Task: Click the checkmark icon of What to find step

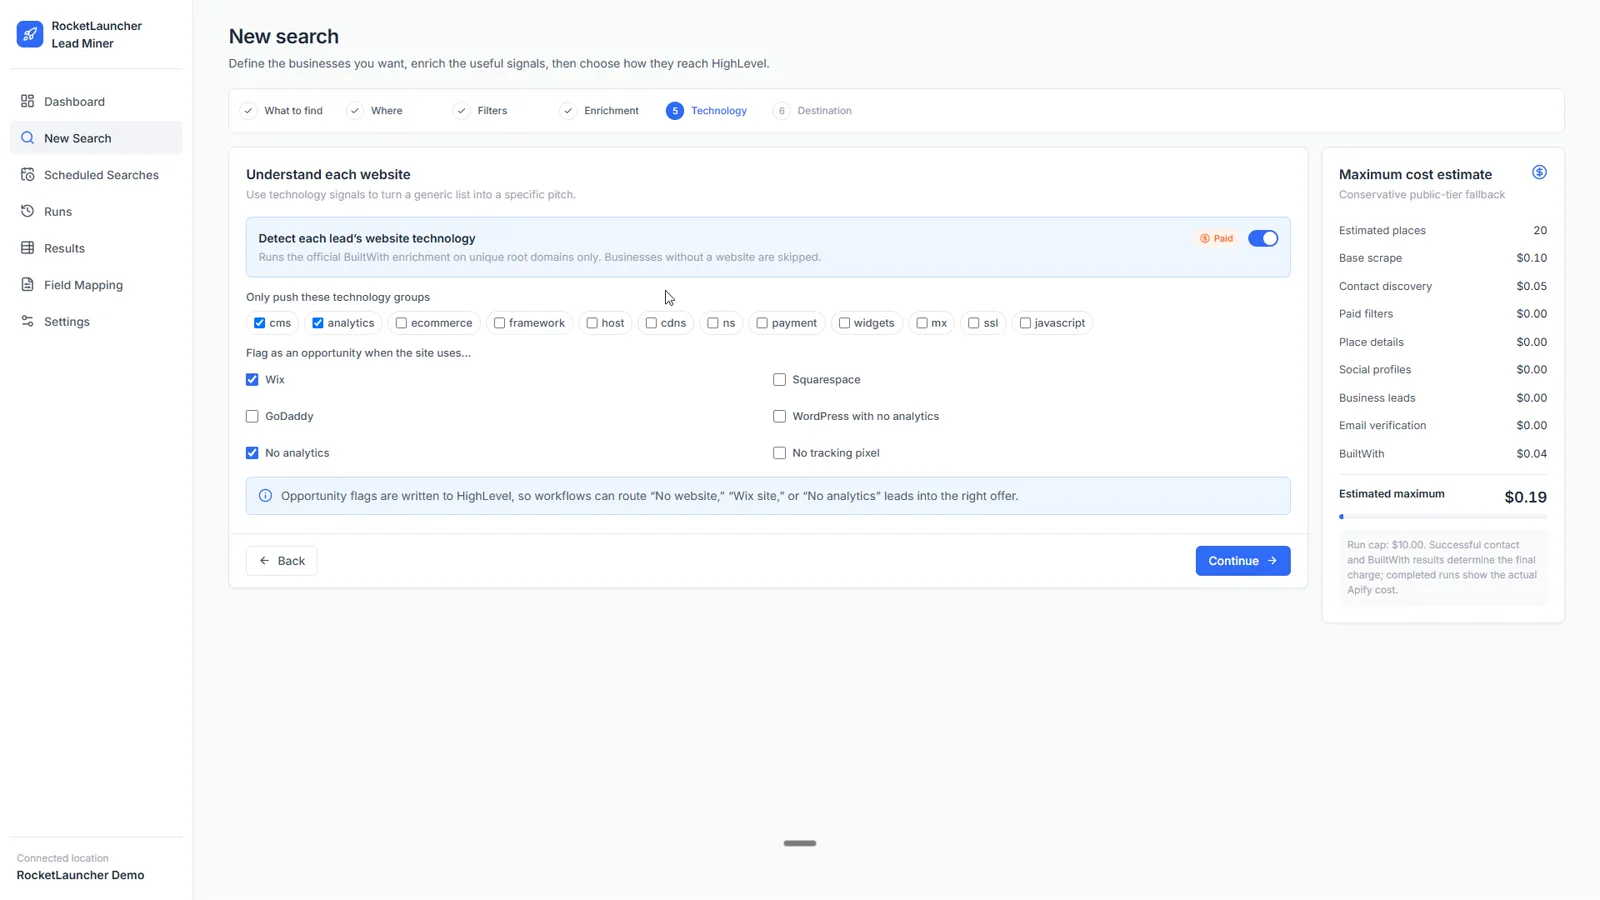Action: tap(248, 111)
